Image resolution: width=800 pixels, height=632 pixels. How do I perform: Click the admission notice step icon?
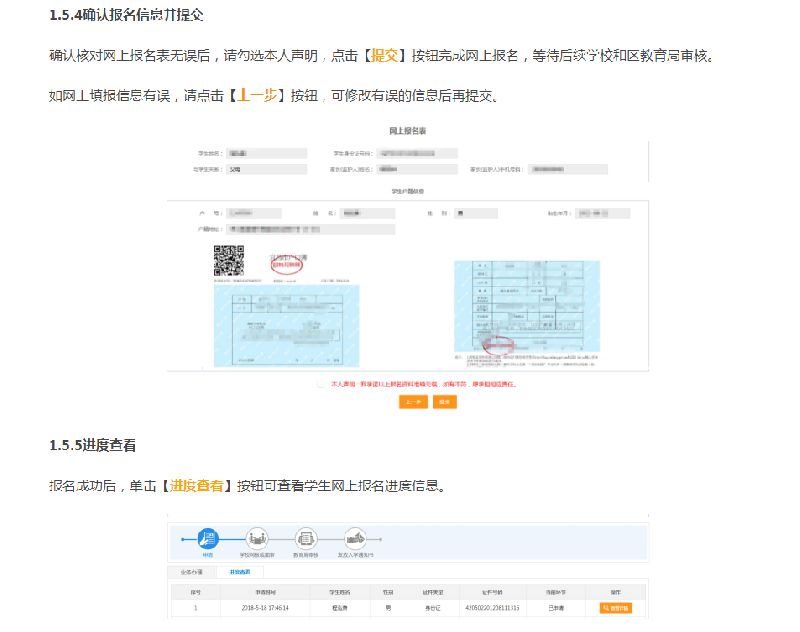(355, 538)
